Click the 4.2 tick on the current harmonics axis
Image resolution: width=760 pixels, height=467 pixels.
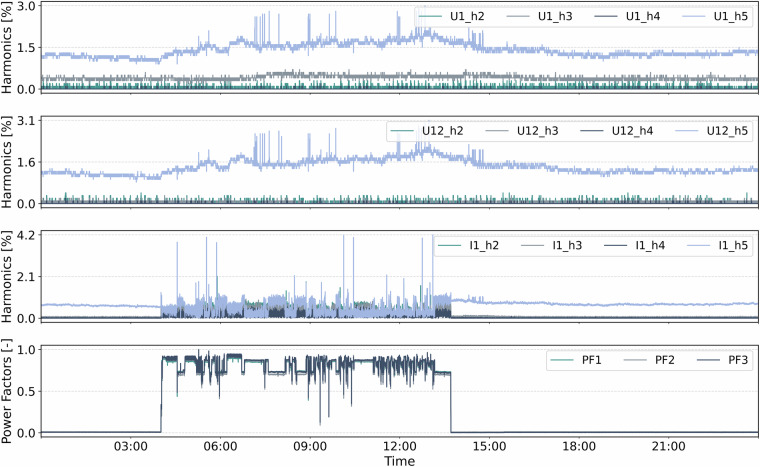pos(27,236)
